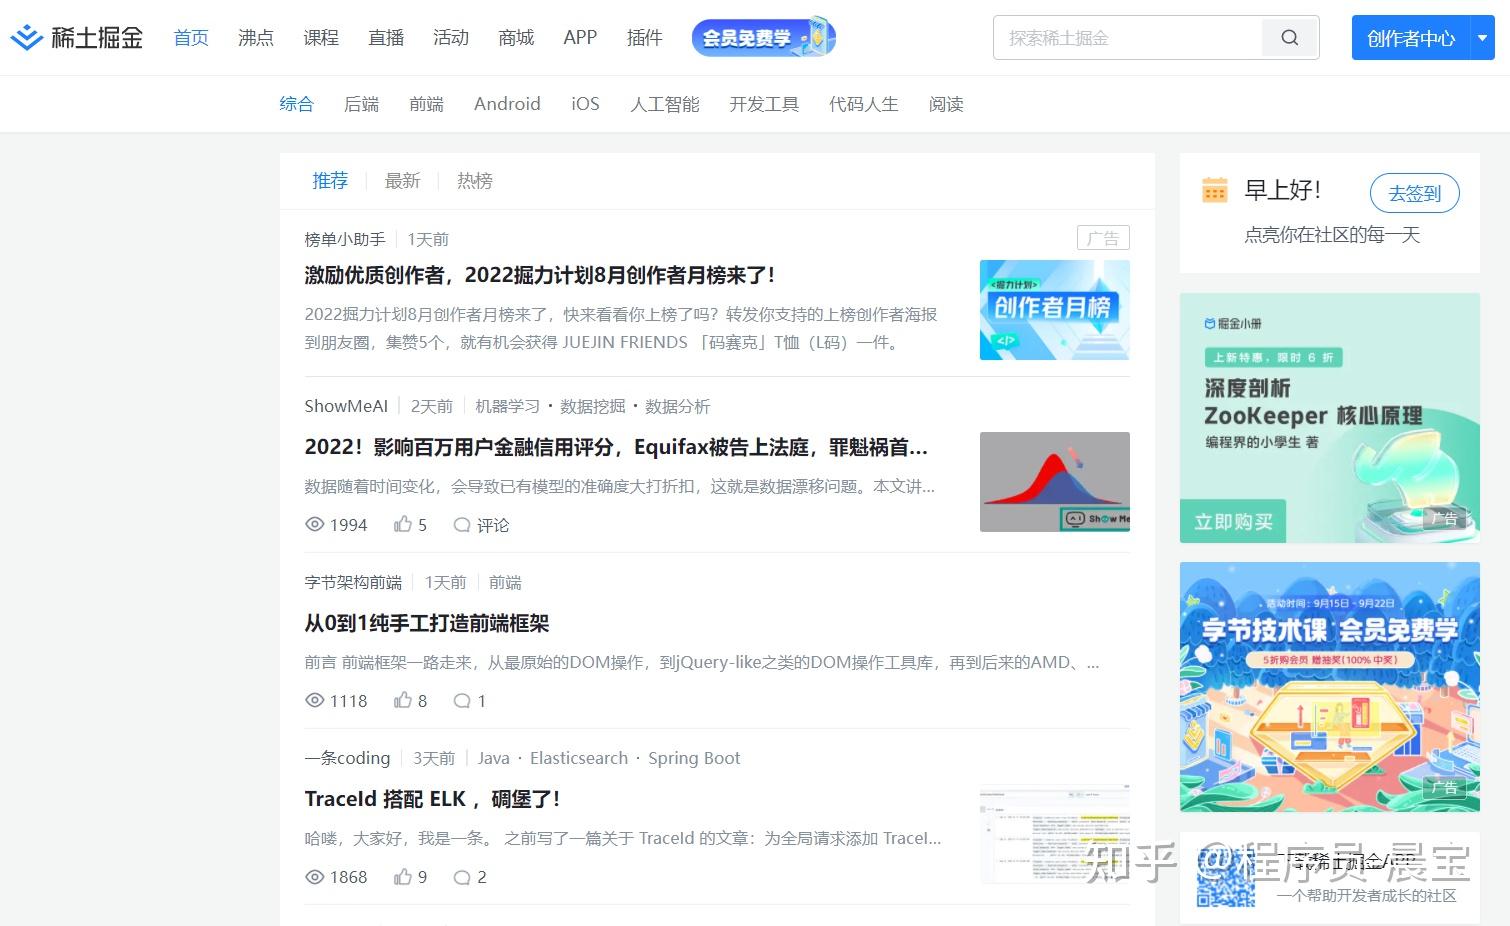Open 商城 in top navigation
This screenshot has width=1510, height=926.
pos(516,38)
